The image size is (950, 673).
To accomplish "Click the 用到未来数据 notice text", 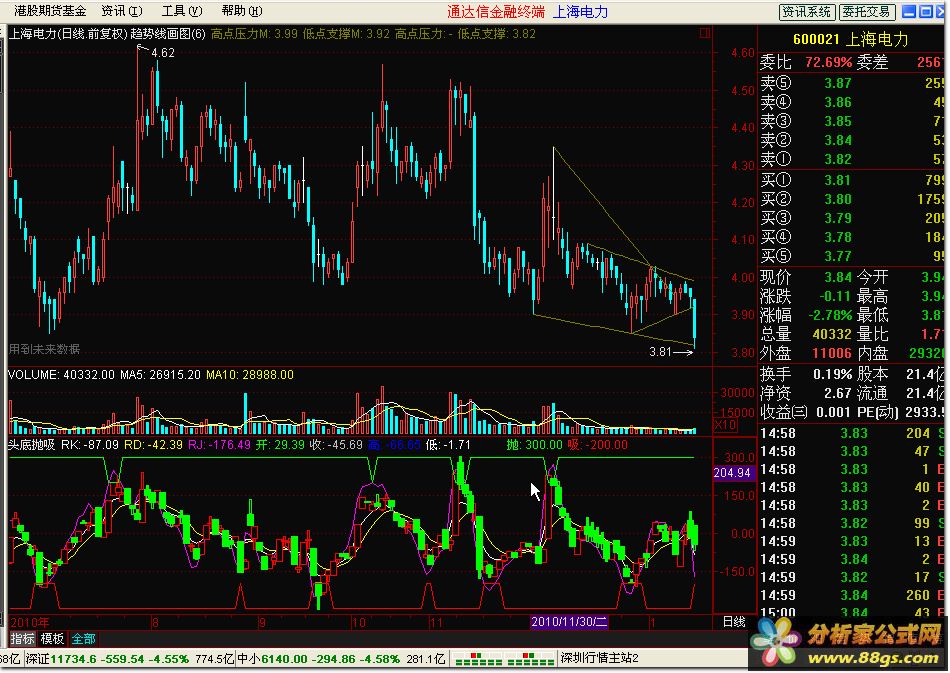I will pos(44,349).
